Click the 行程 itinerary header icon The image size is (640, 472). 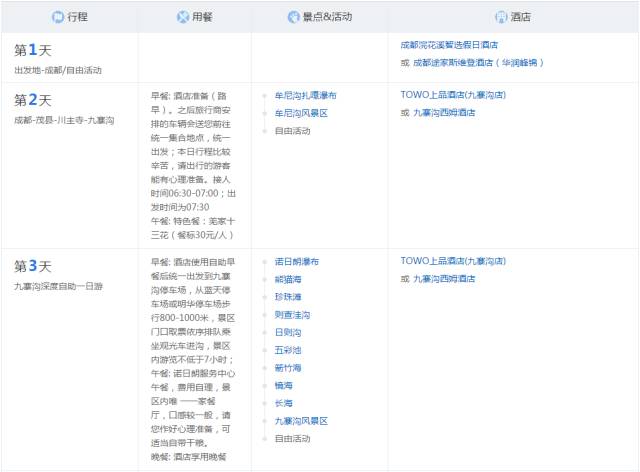(58, 17)
